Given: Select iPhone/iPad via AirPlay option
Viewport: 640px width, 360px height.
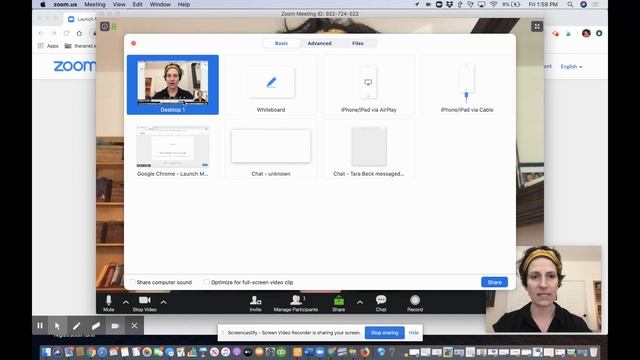Looking at the screenshot, I should (369, 84).
